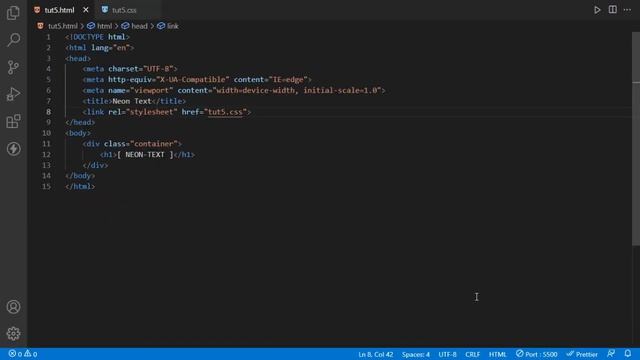This screenshot has width=640, height=360.
Task: Click line number 1 in gutter
Action: 48,37
